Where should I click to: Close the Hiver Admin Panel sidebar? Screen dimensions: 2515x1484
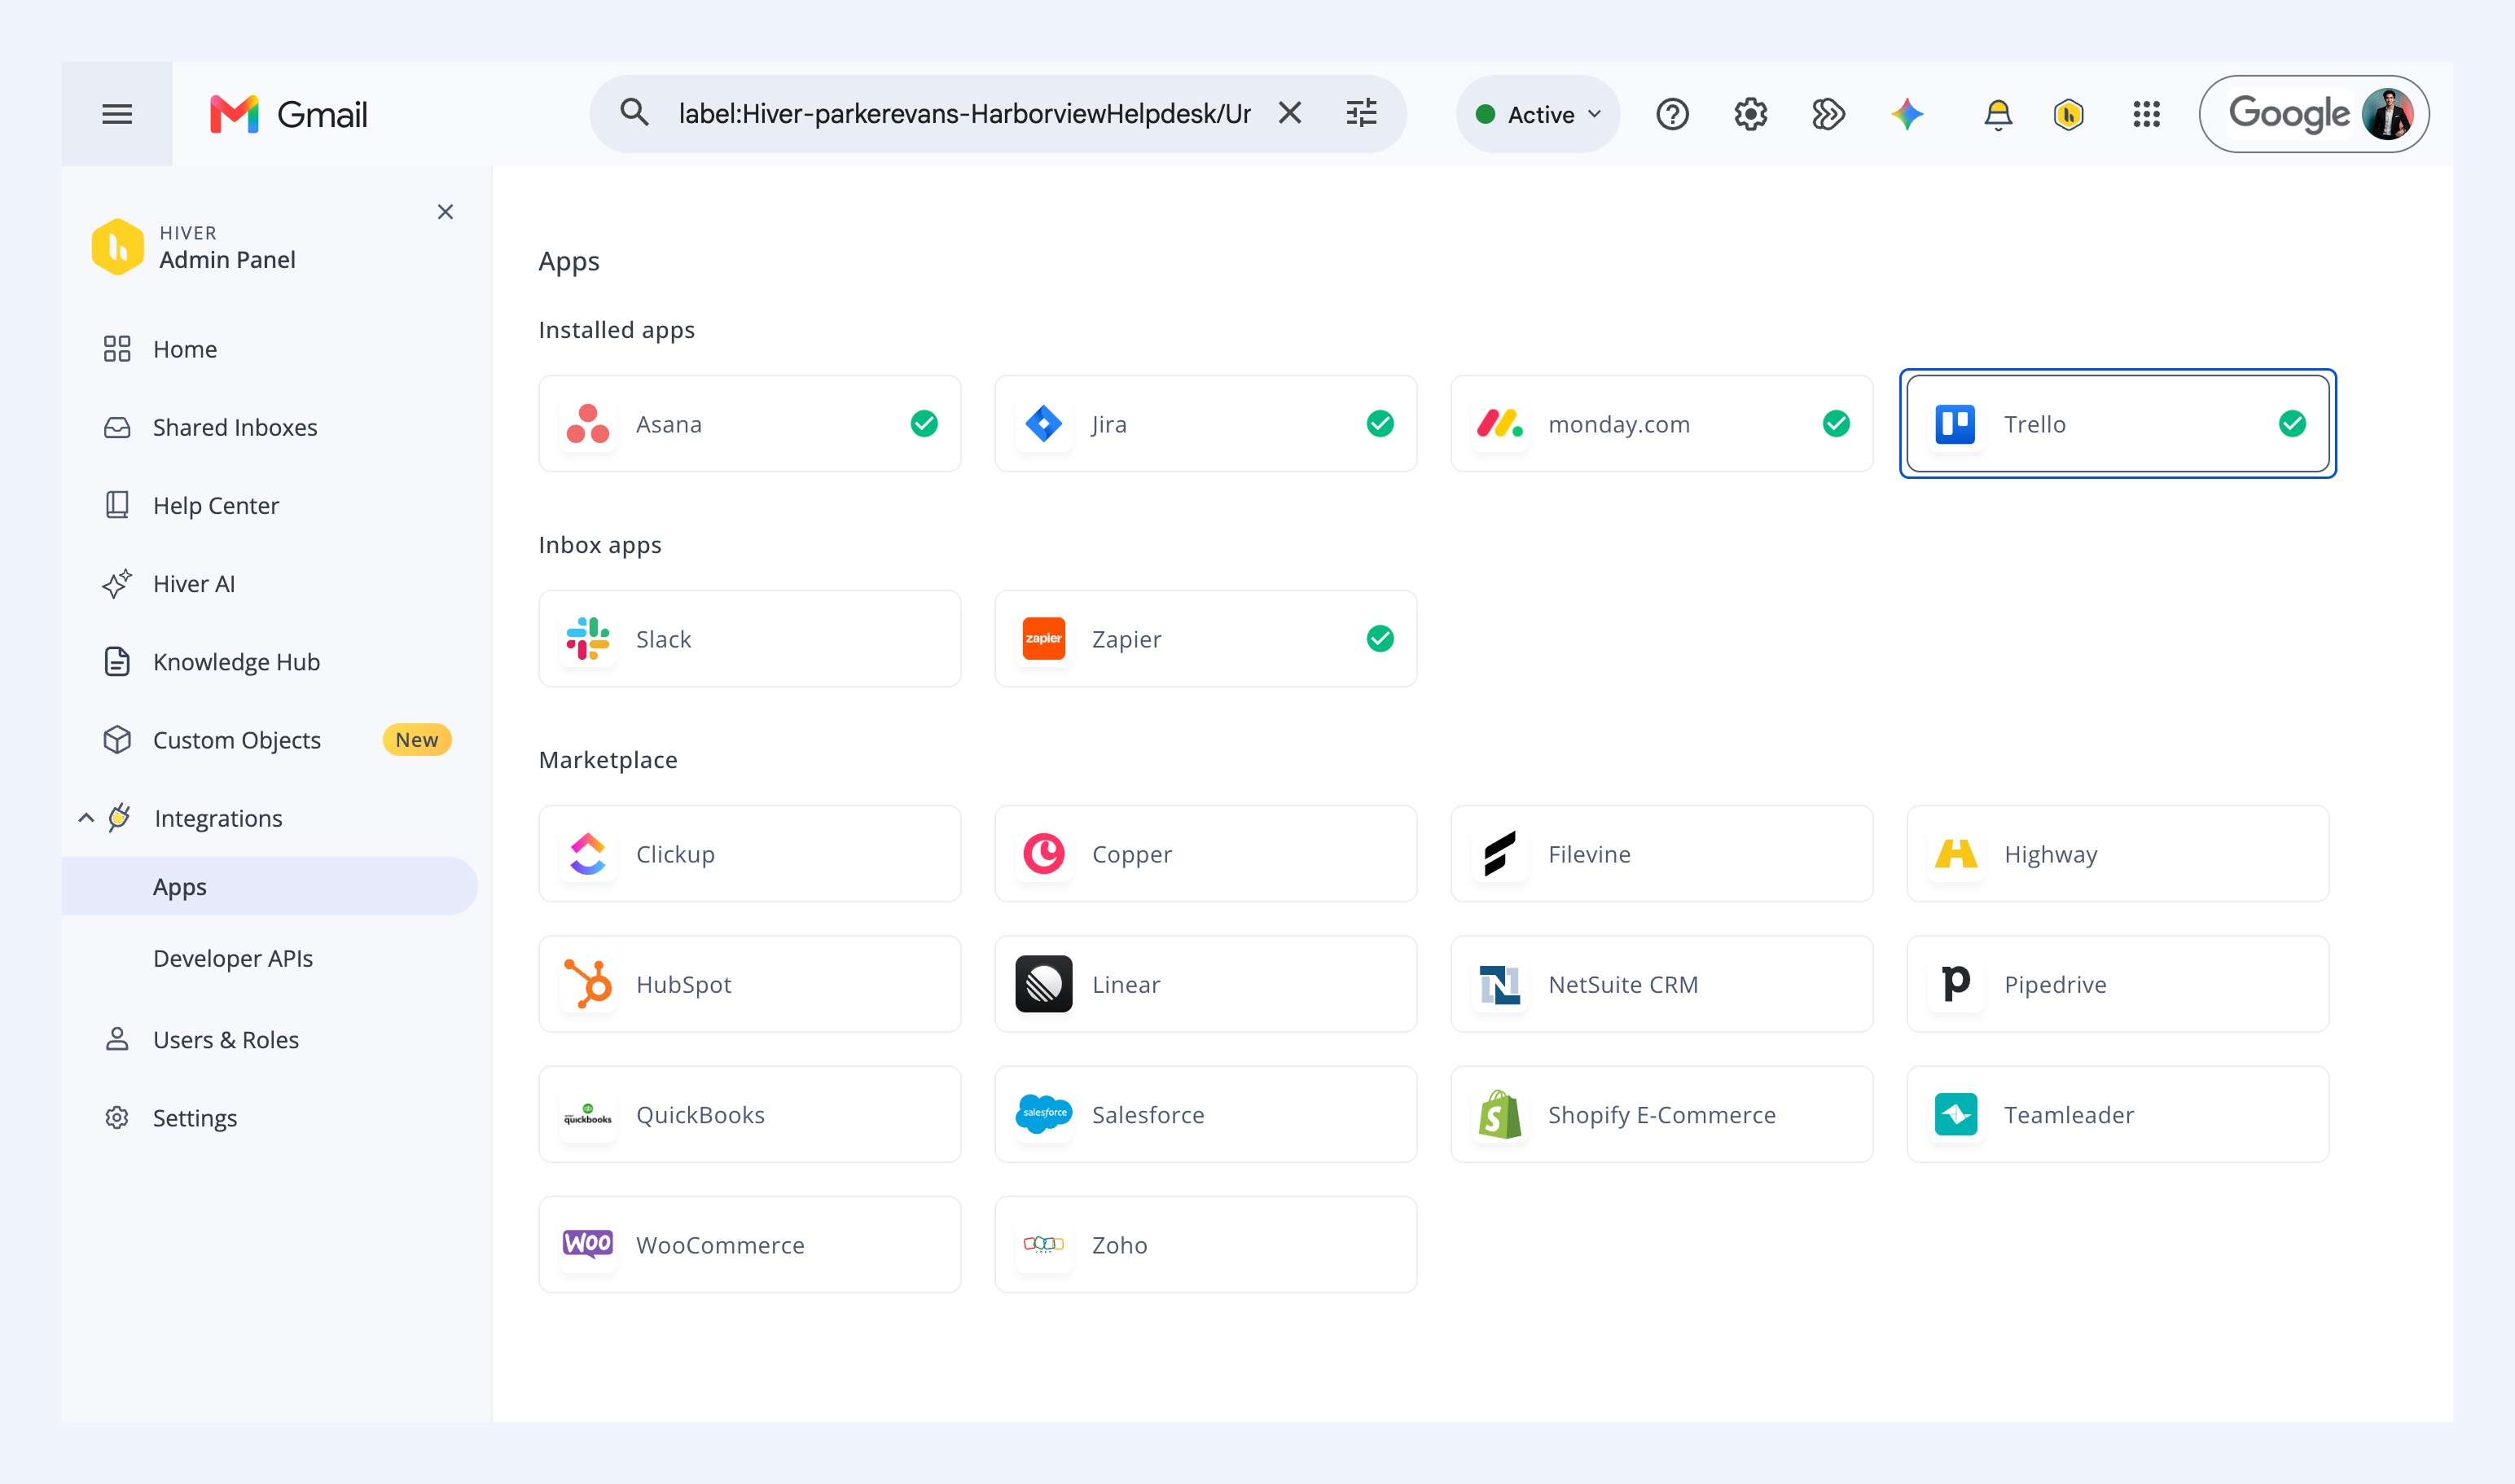(445, 212)
